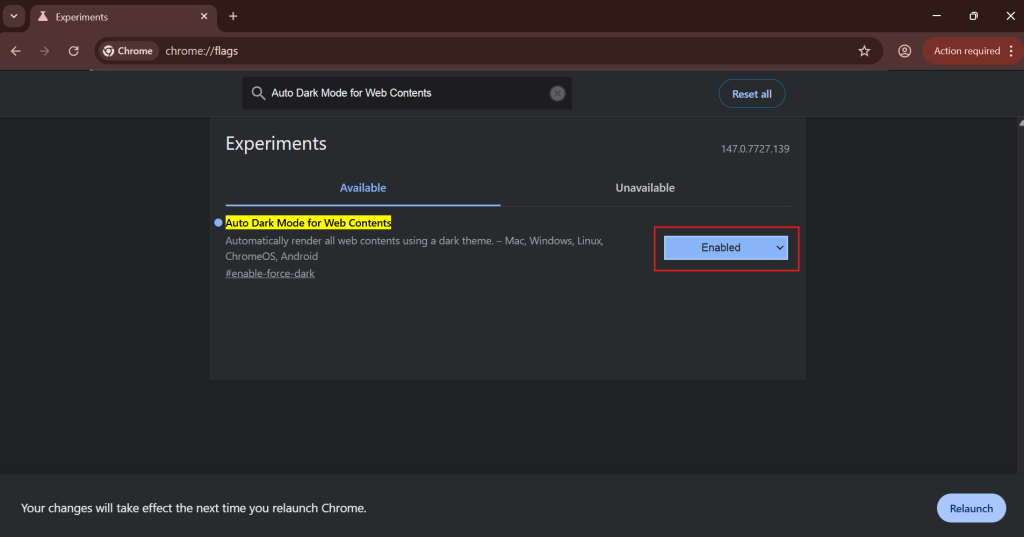Open the #enable-force-dark link

[270, 274]
